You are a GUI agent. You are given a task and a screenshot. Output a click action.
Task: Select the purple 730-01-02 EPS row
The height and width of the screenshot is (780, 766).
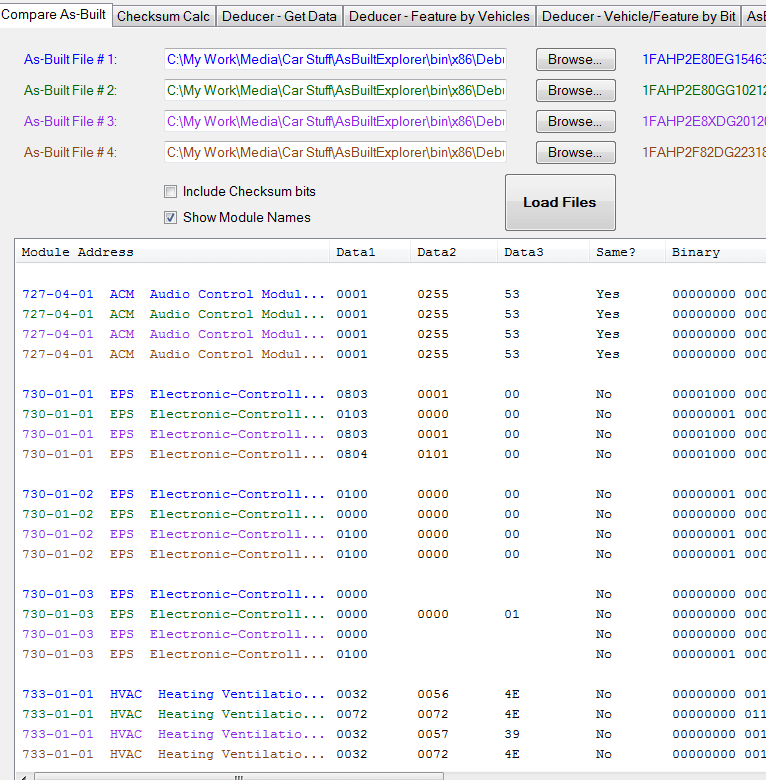[x=393, y=534]
